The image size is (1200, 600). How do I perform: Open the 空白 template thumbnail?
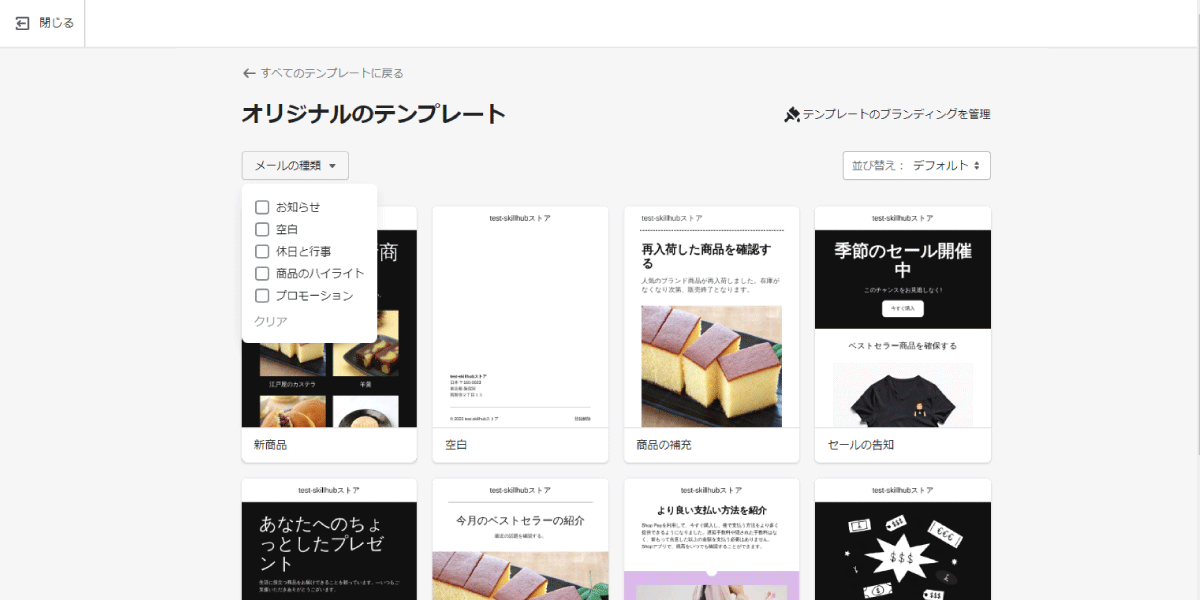520,317
